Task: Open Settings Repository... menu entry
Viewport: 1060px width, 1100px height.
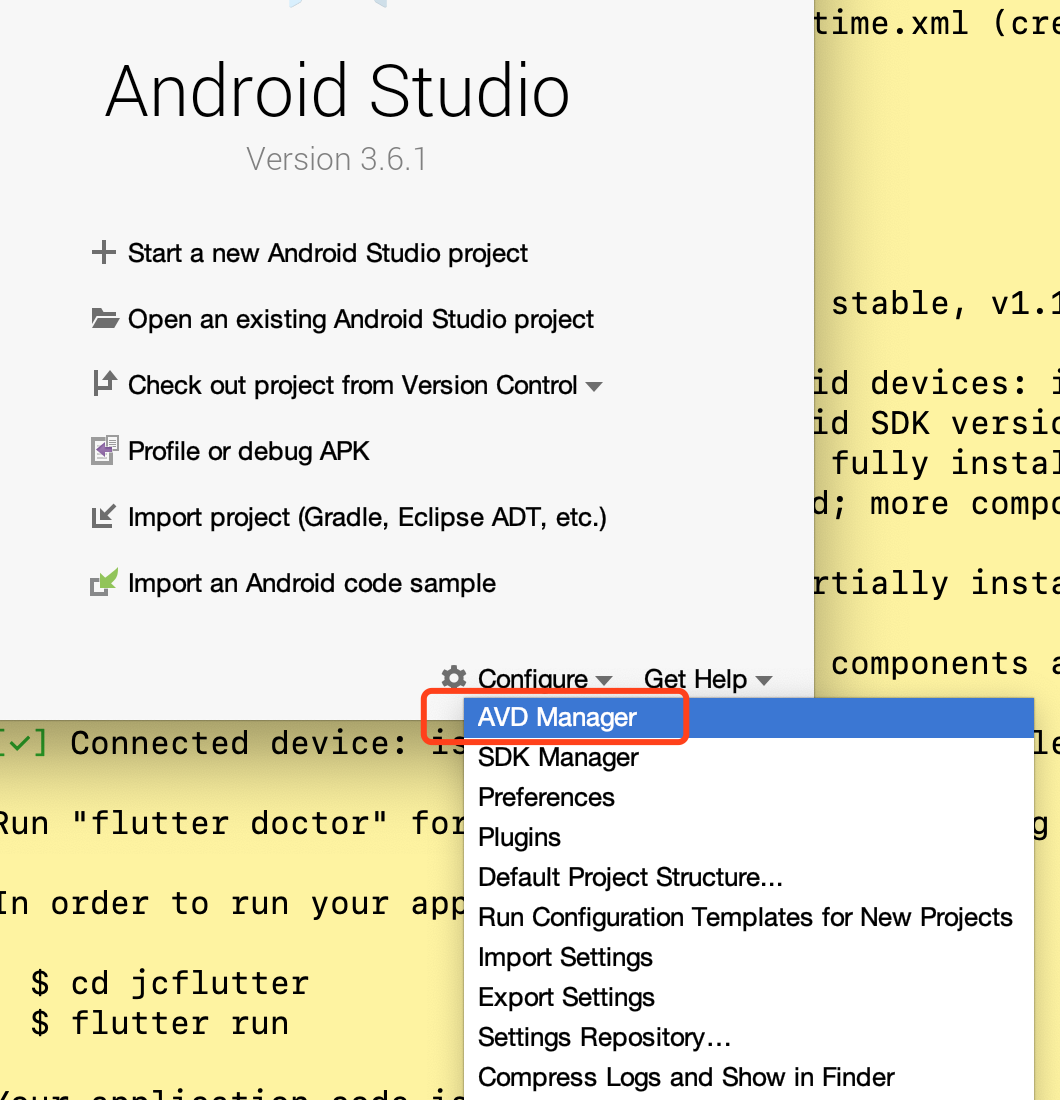Action: pyautogui.click(x=749, y=1038)
